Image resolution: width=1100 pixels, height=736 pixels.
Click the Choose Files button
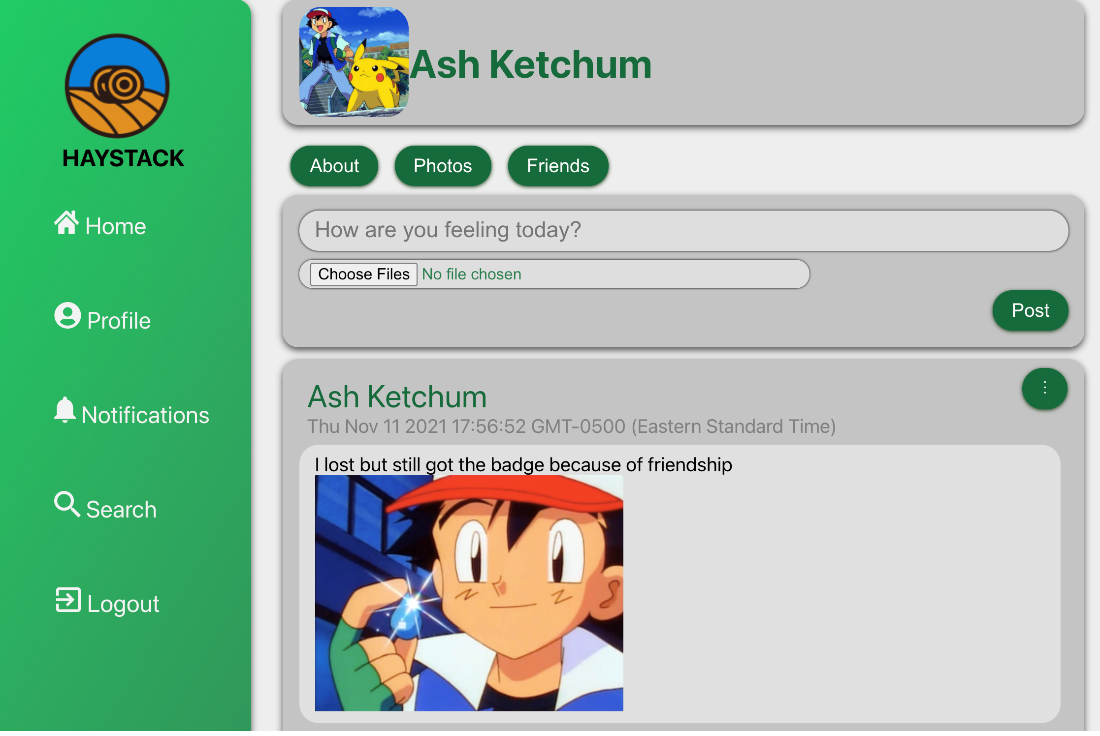[363, 274]
